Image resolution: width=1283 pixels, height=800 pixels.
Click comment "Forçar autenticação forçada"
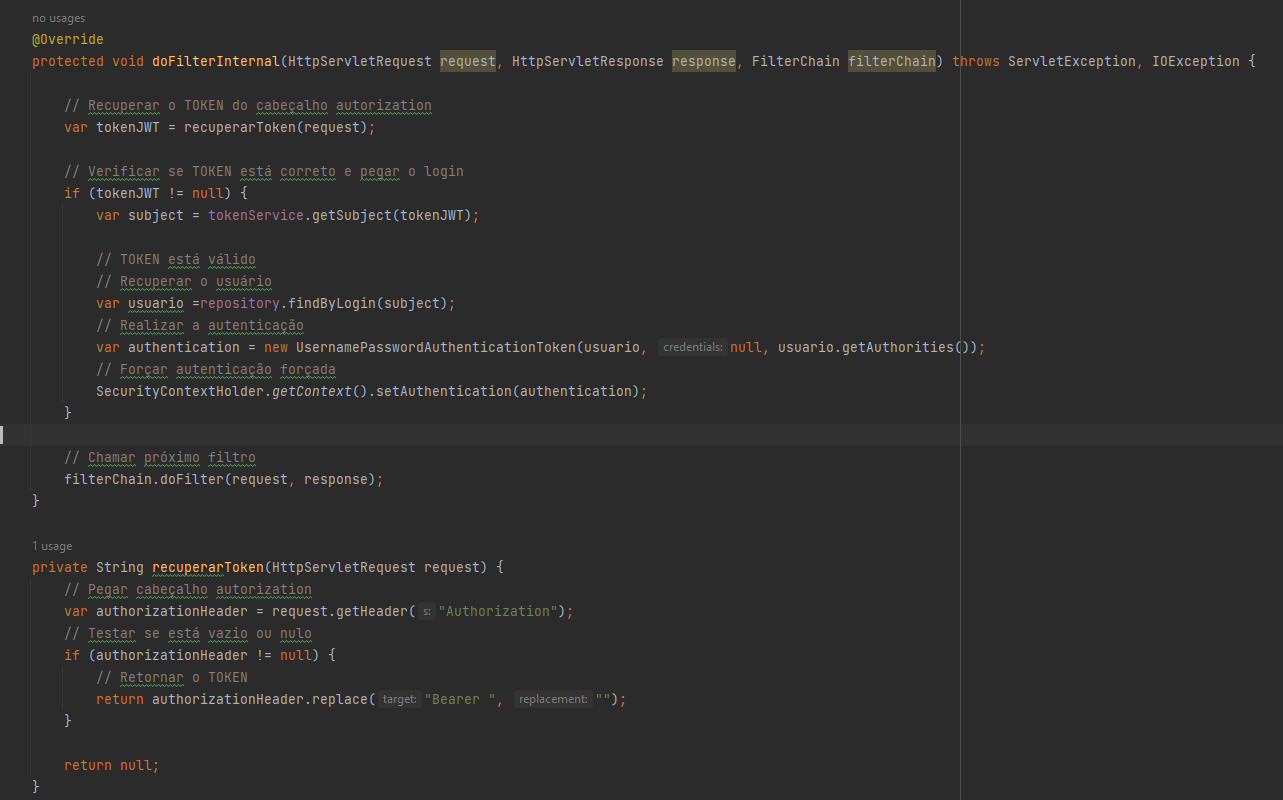[216, 369]
